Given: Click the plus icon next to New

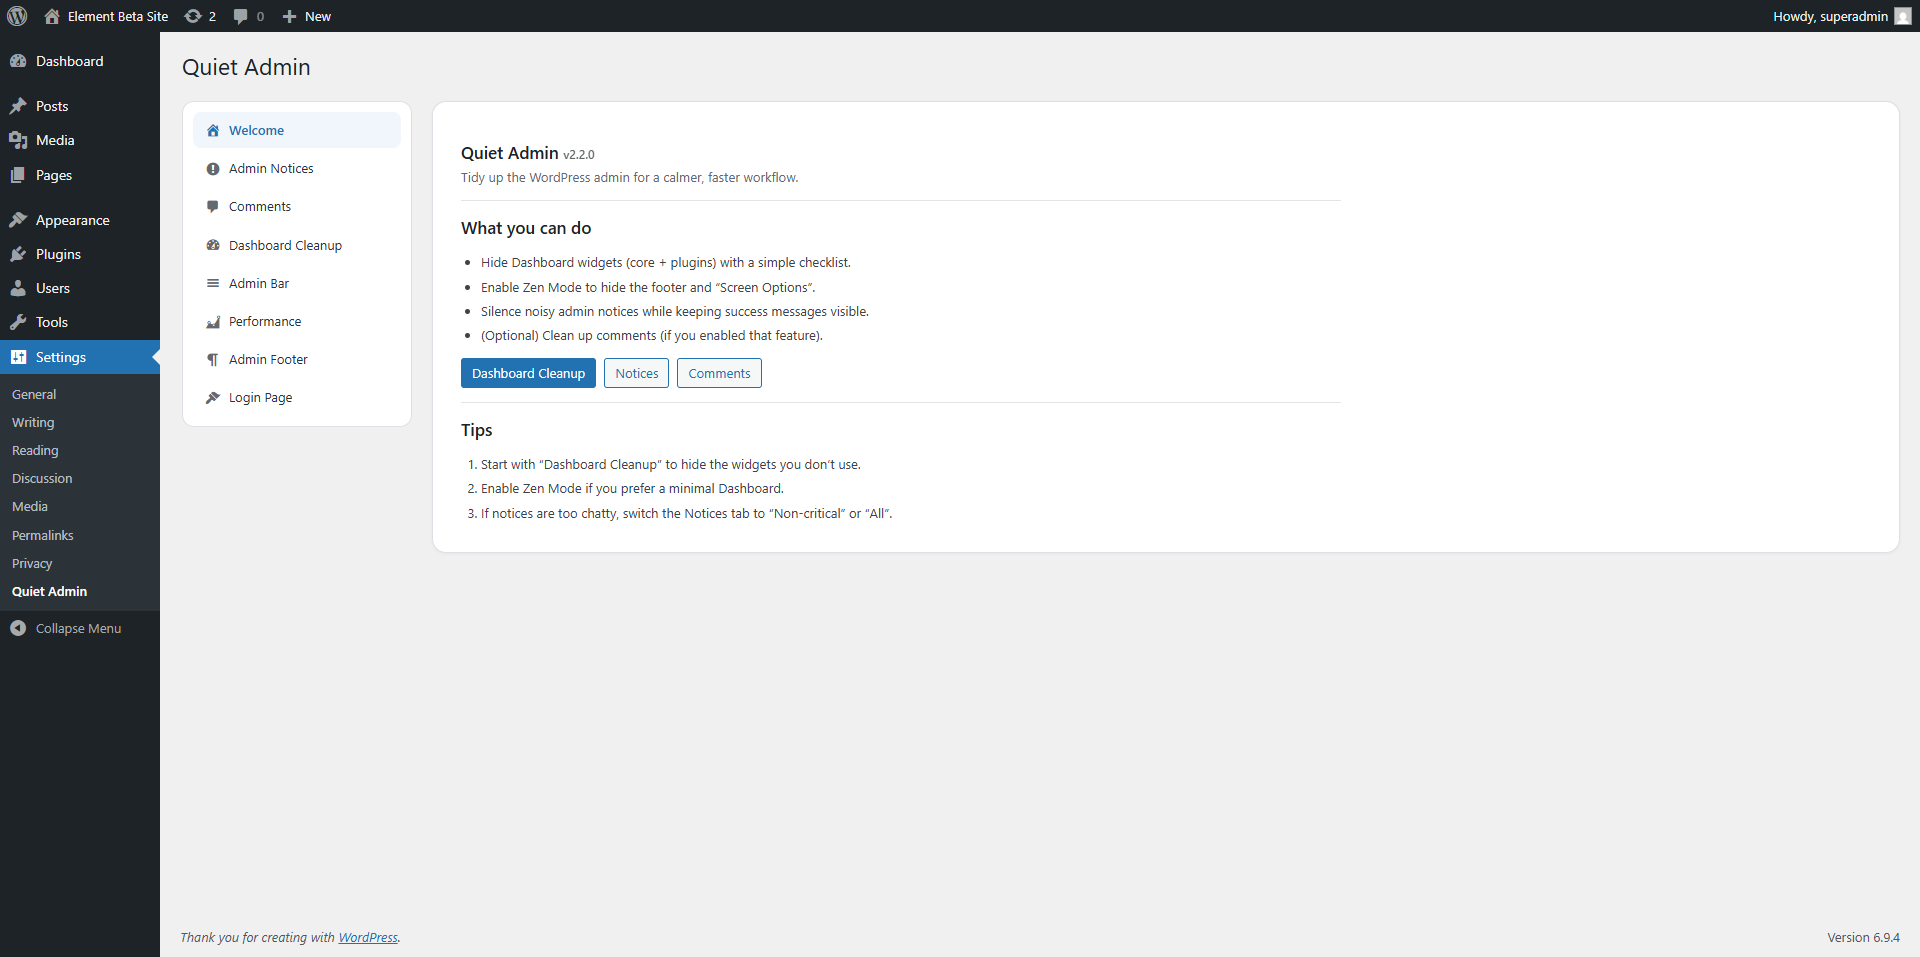Looking at the screenshot, I should pos(290,16).
